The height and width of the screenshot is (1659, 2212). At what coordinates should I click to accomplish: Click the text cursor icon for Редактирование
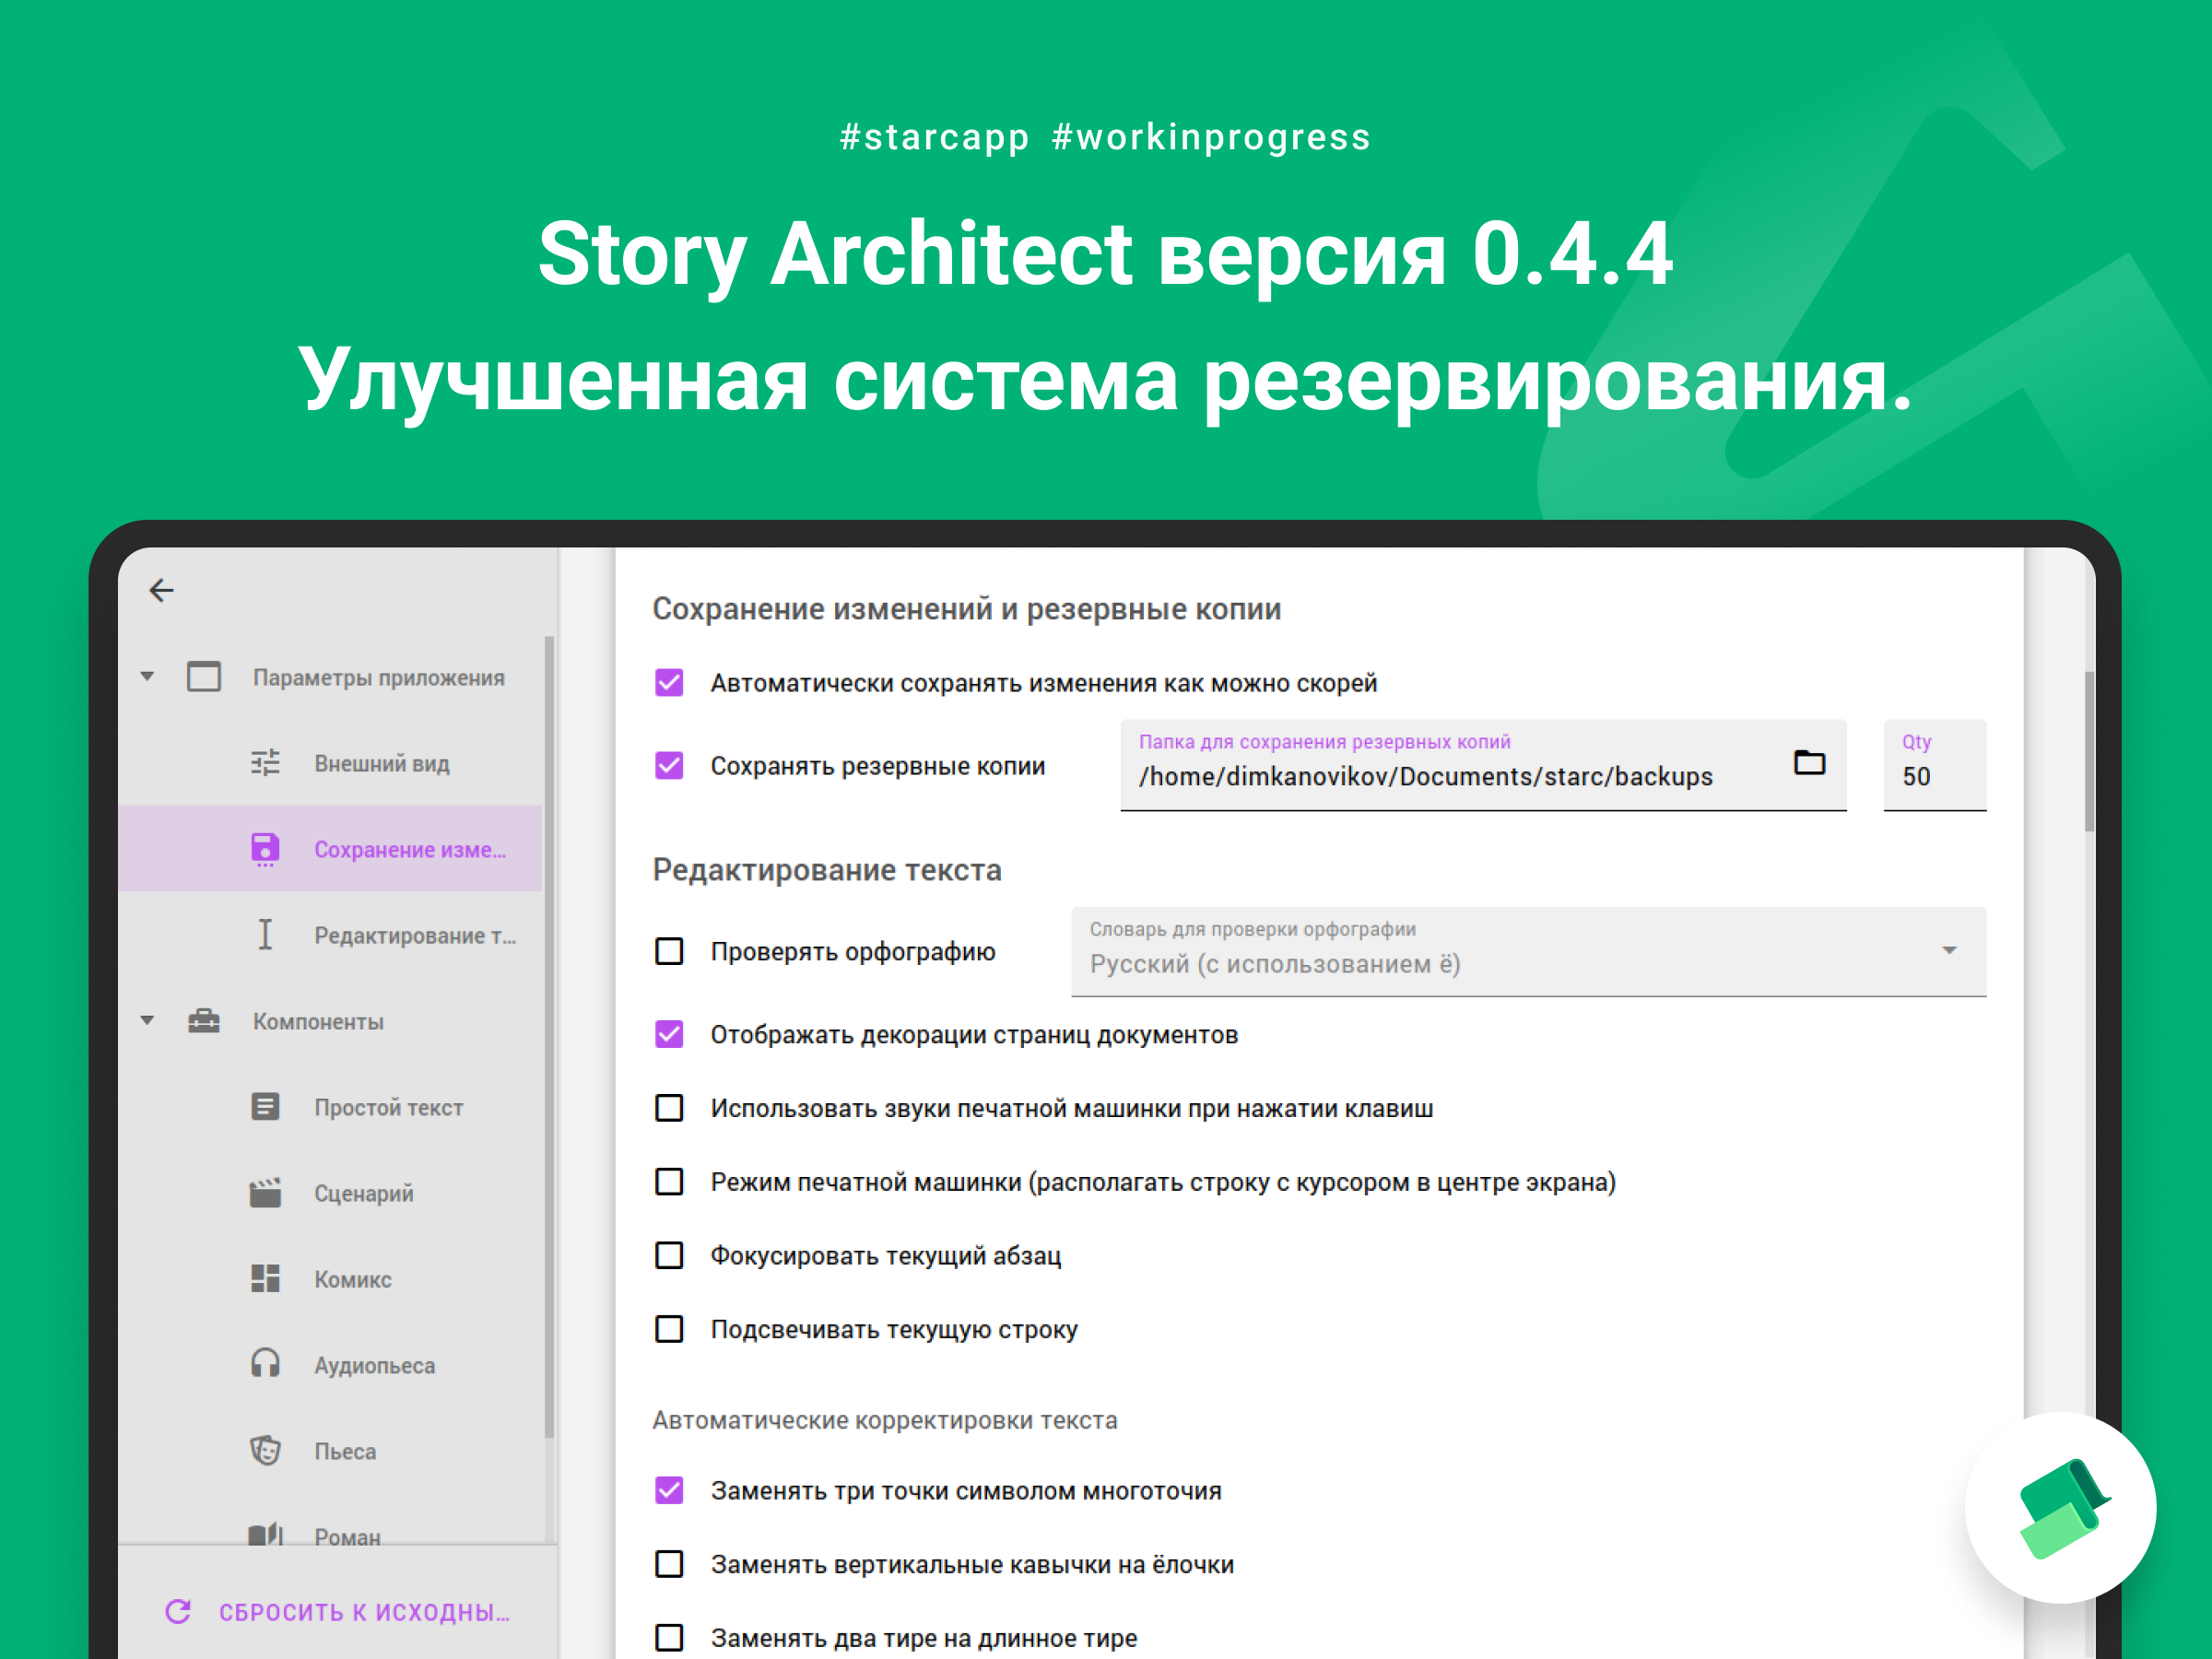(x=265, y=935)
